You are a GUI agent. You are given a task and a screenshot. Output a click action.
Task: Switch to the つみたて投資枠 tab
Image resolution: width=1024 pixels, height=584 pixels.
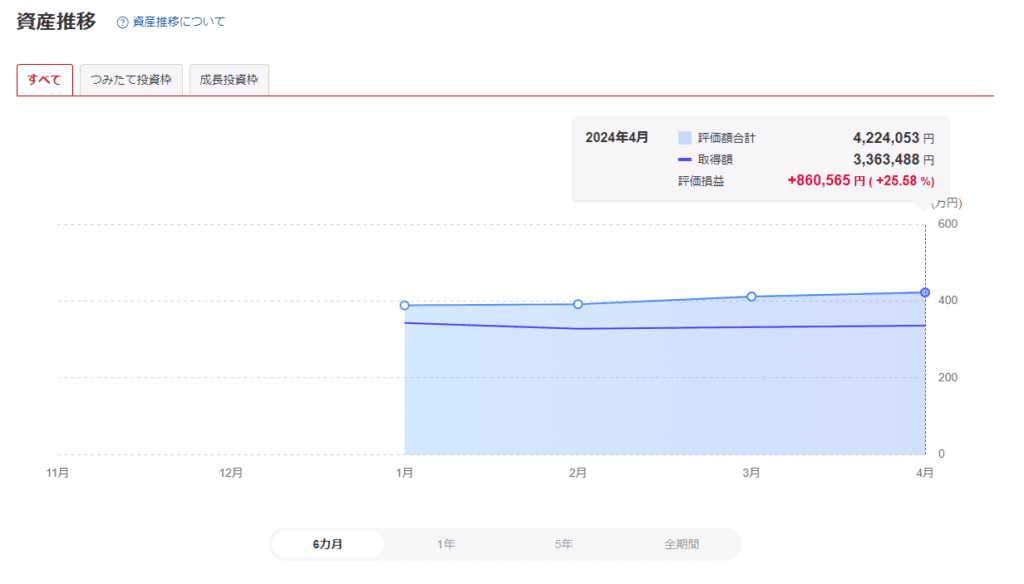click(131, 80)
